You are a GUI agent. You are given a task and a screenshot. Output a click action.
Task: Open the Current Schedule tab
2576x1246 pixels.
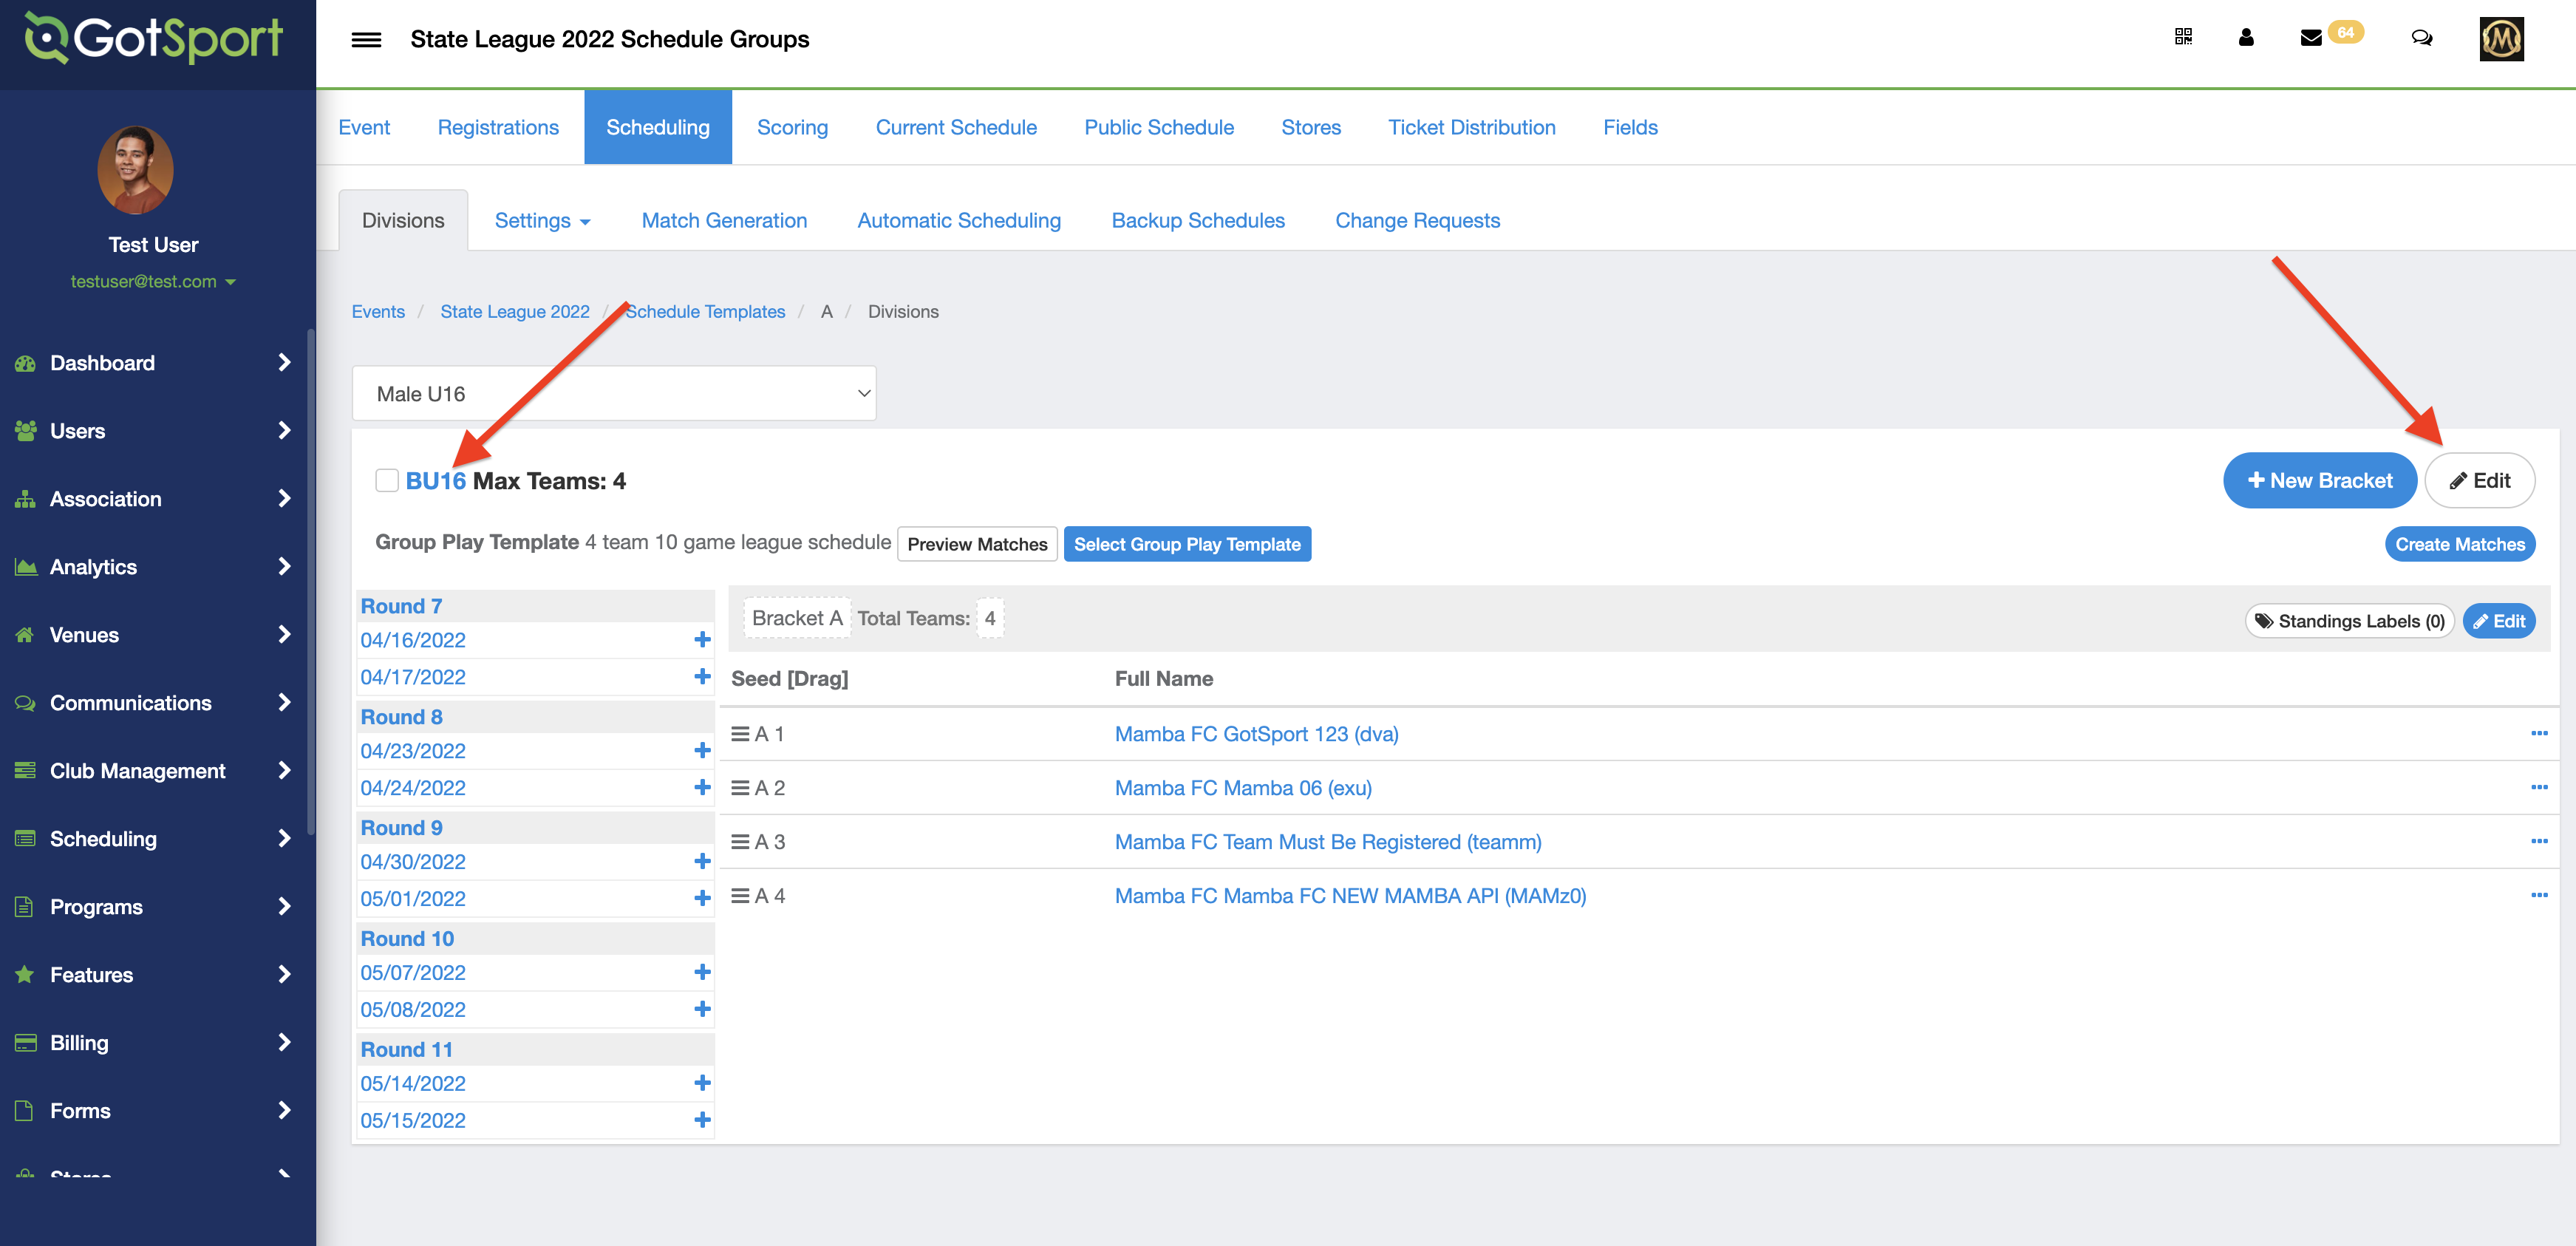[x=956, y=127]
